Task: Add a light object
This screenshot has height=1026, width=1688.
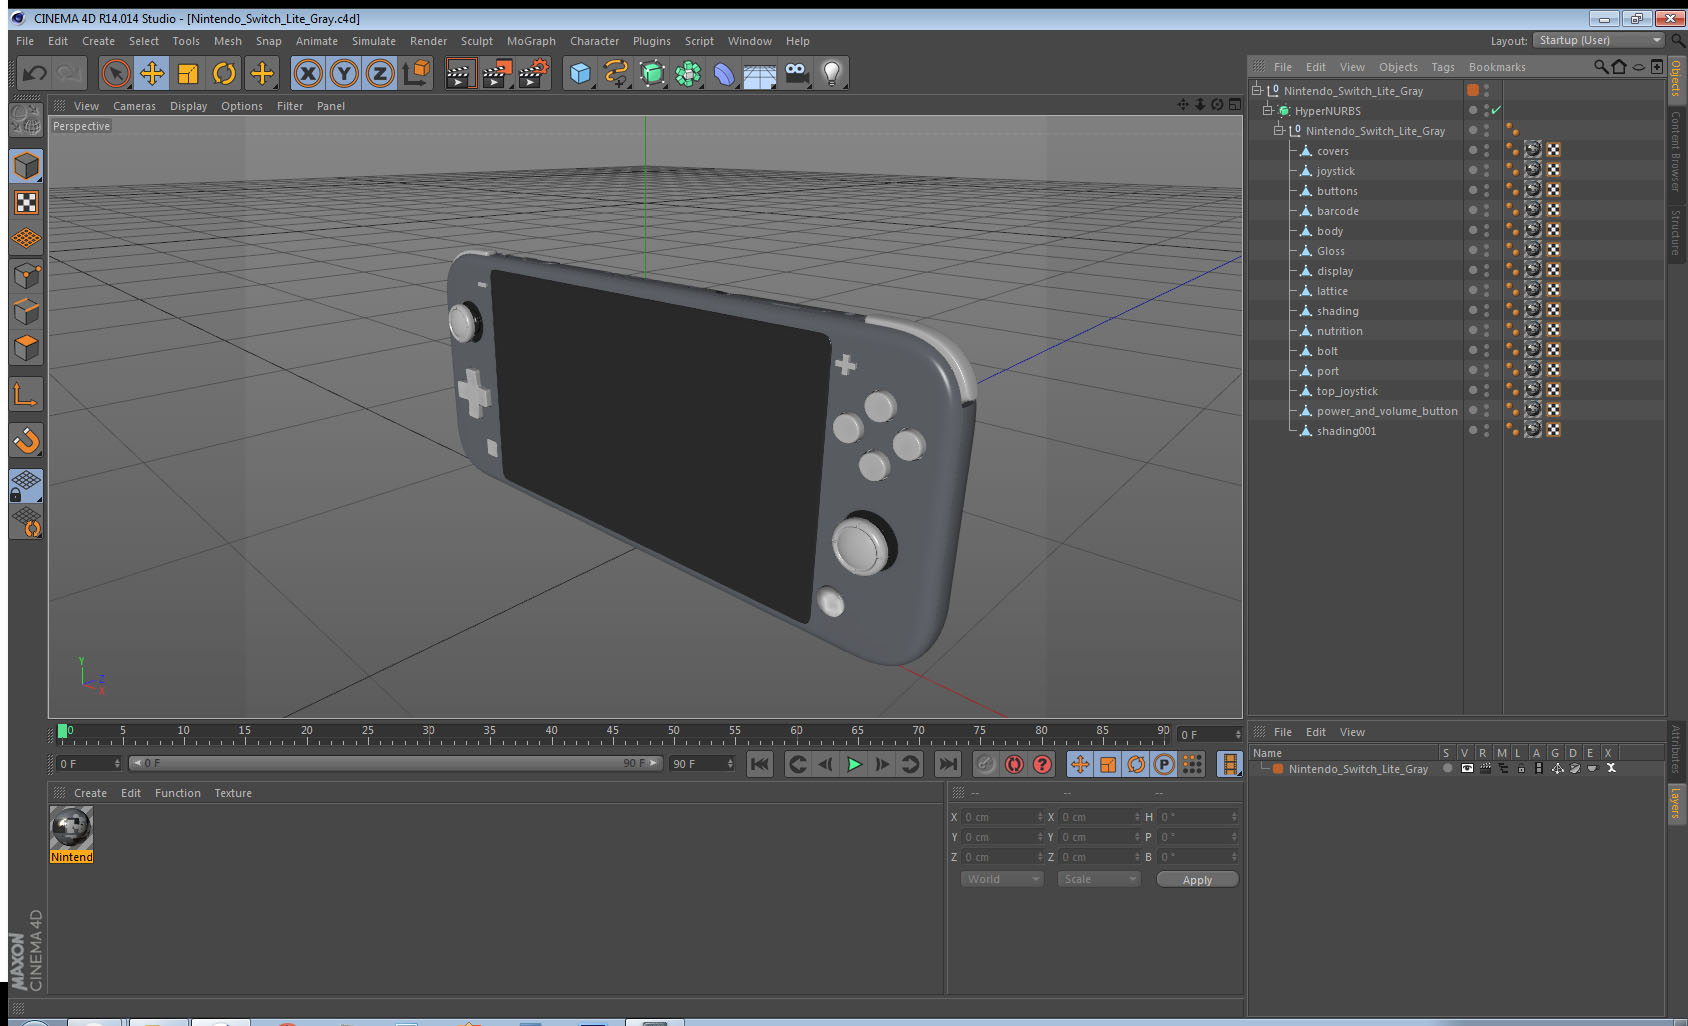Action: click(832, 73)
